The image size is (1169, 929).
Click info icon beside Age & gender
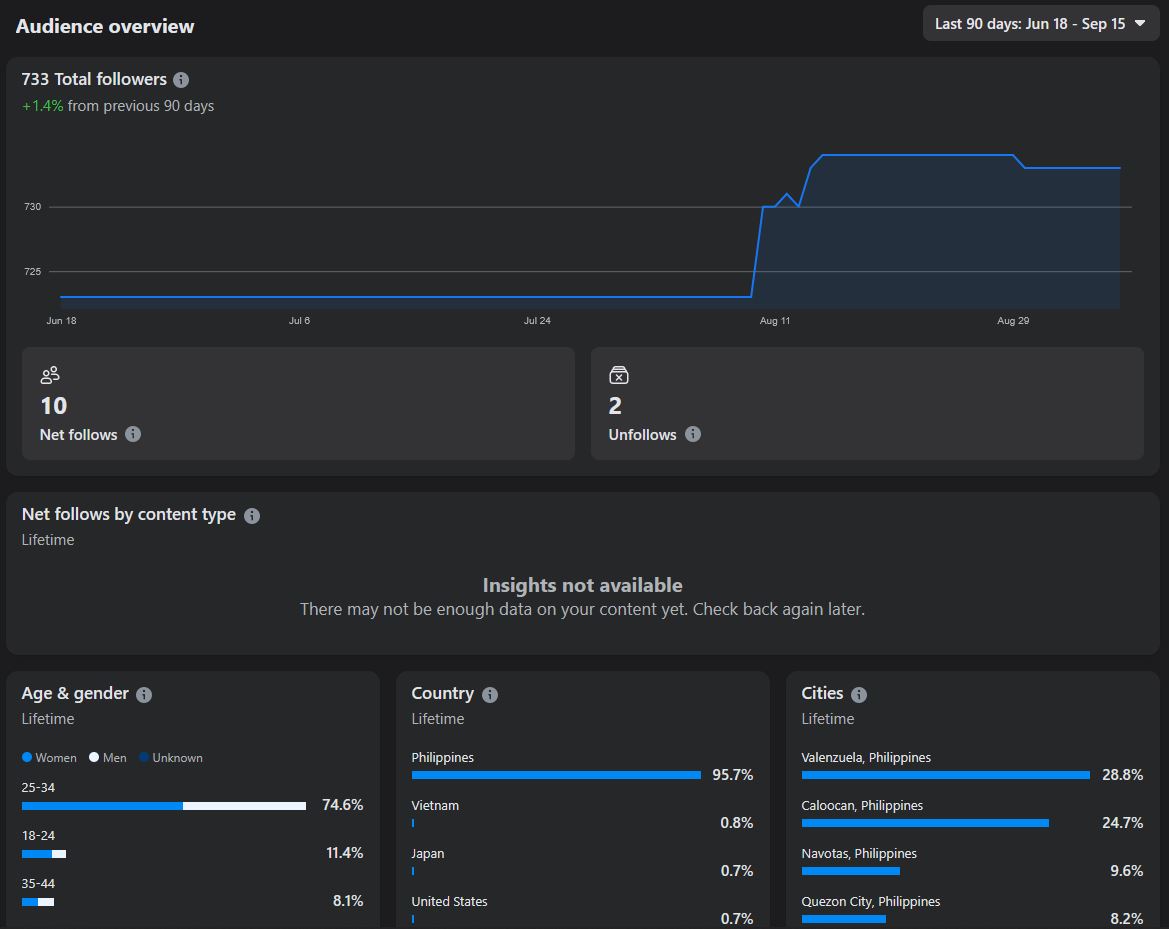(x=144, y=695)
